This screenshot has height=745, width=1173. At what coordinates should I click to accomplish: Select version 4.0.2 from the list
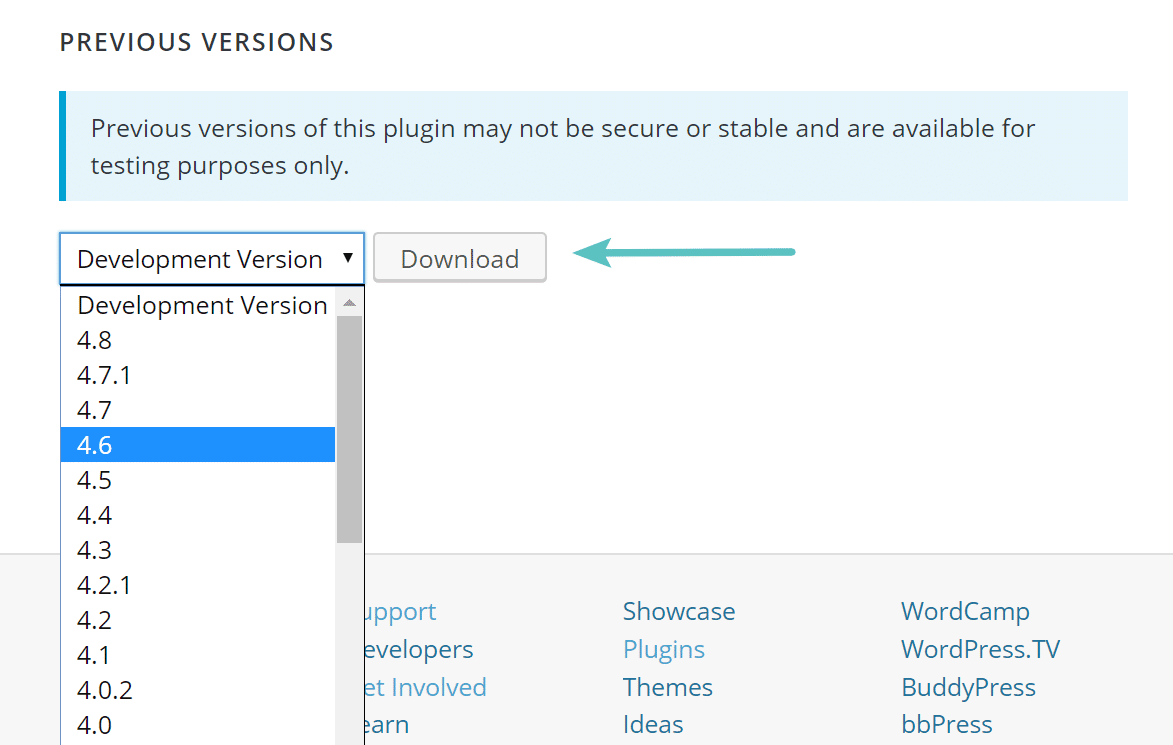click(104, 689)
